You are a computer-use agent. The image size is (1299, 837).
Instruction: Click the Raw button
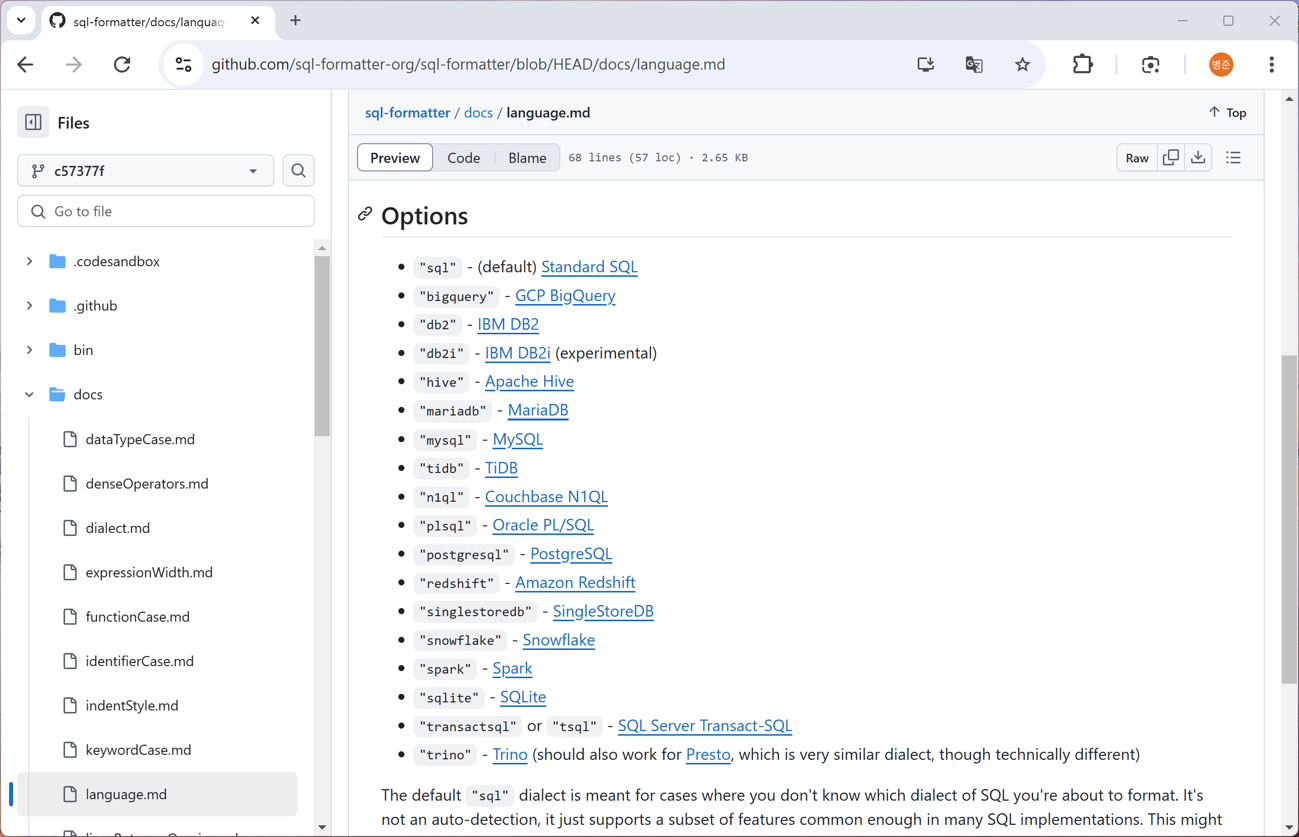(x=1137, y=158)
